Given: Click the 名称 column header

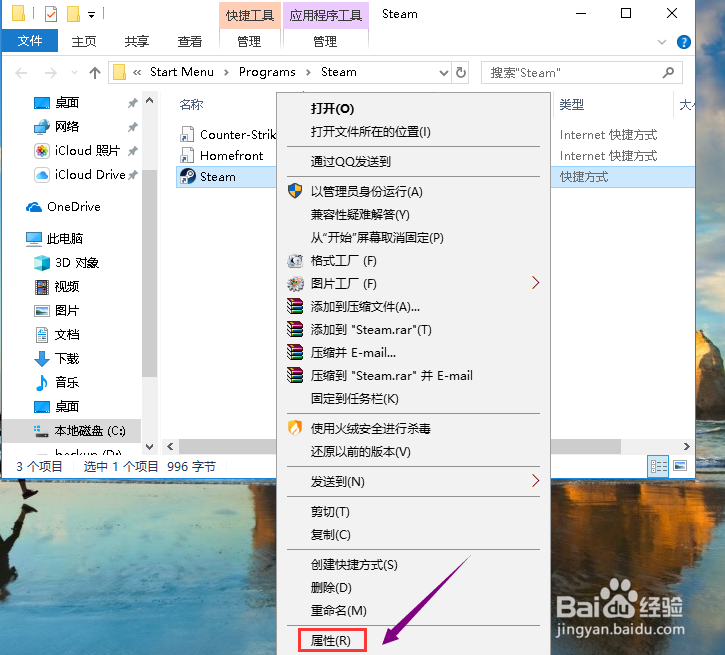Looking at the screenshot, I should 191,105.
